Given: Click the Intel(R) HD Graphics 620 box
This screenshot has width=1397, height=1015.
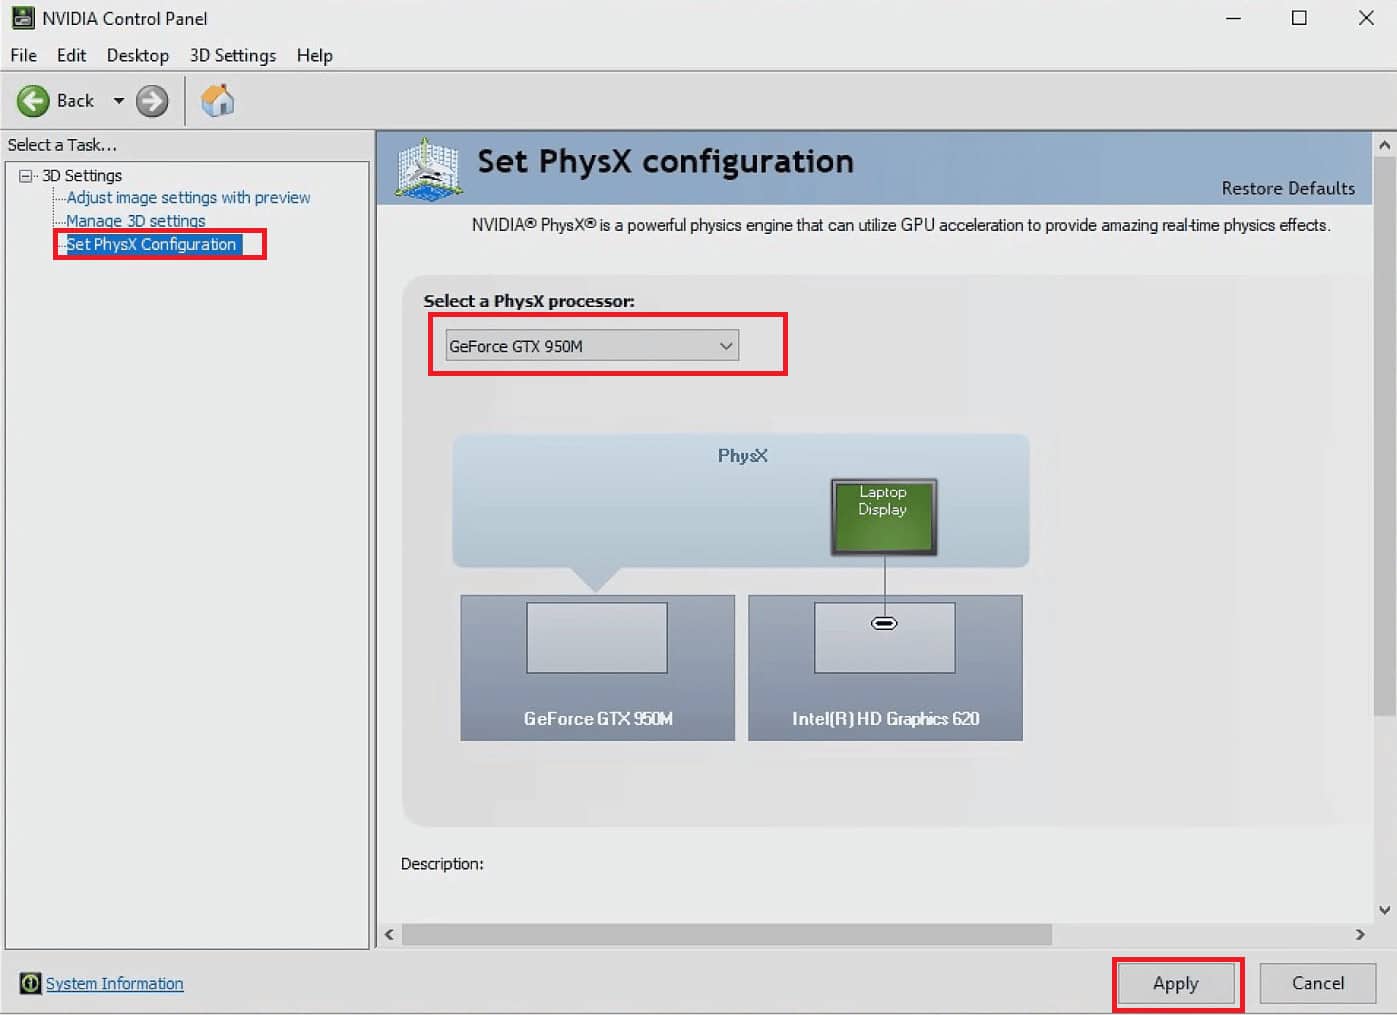Looking at the screenshot, I should click(885, 667).
